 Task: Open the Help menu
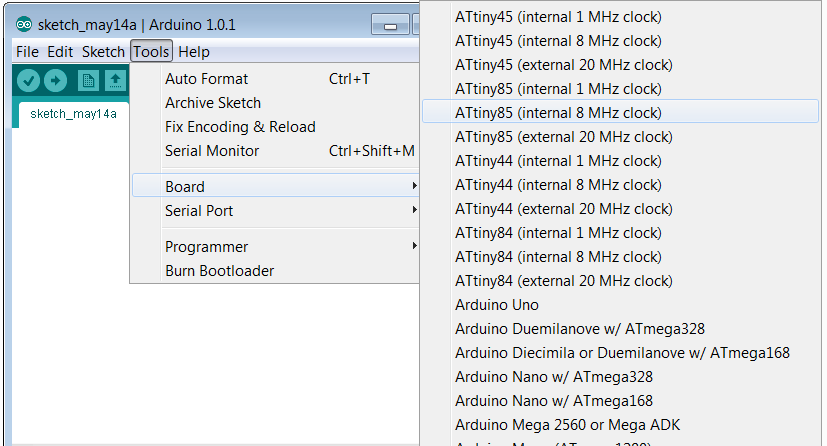pos(194,52)
